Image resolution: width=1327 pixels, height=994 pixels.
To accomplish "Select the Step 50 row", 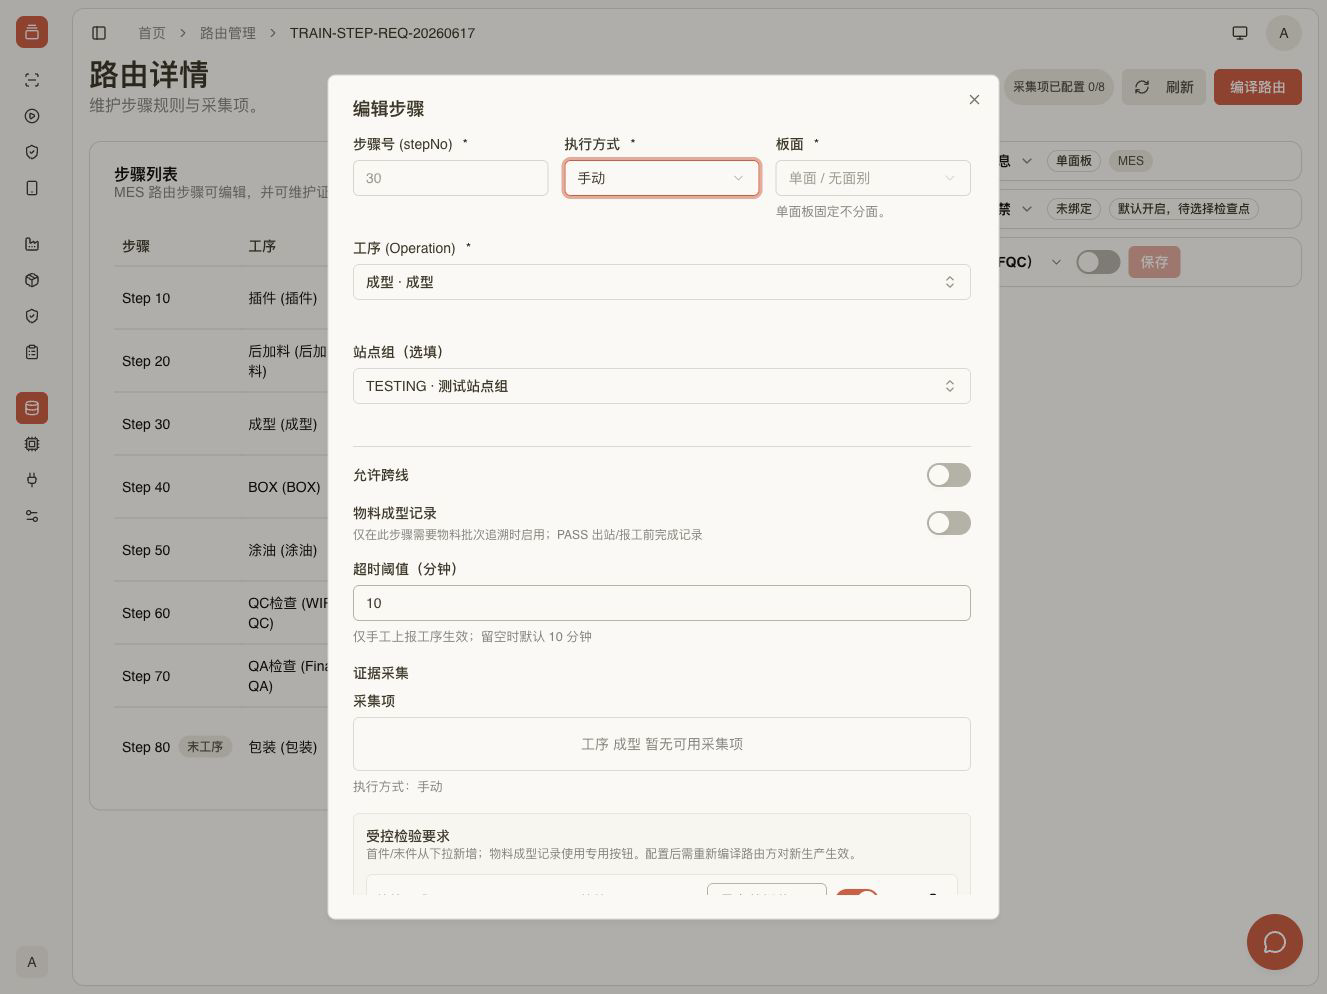I will pos(221,550).
